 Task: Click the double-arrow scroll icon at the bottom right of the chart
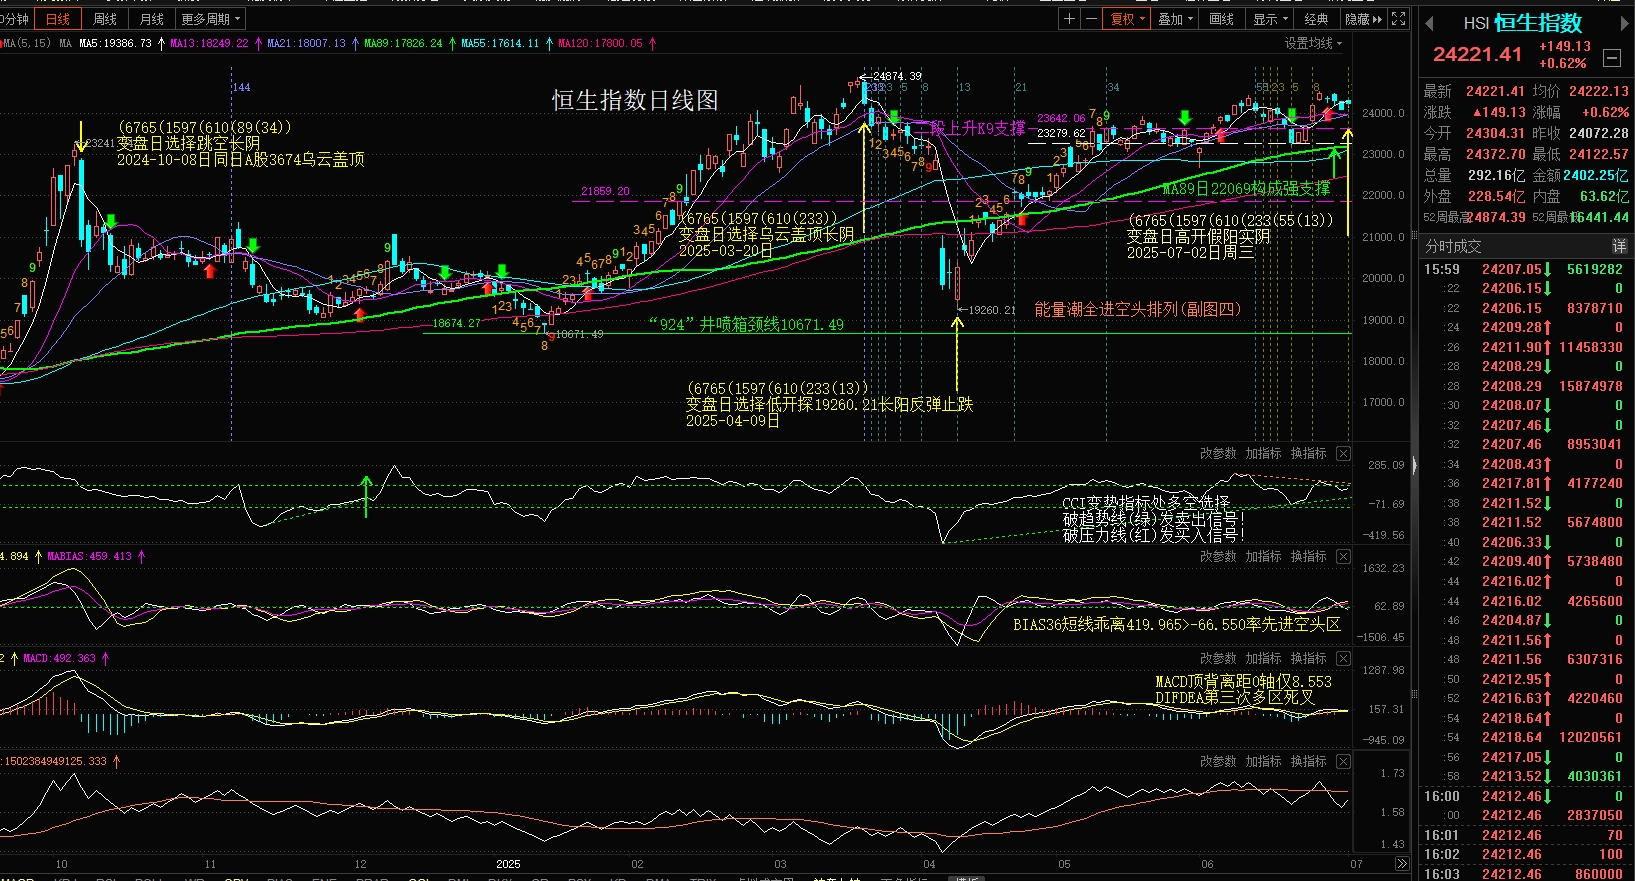click(1401, 864)
